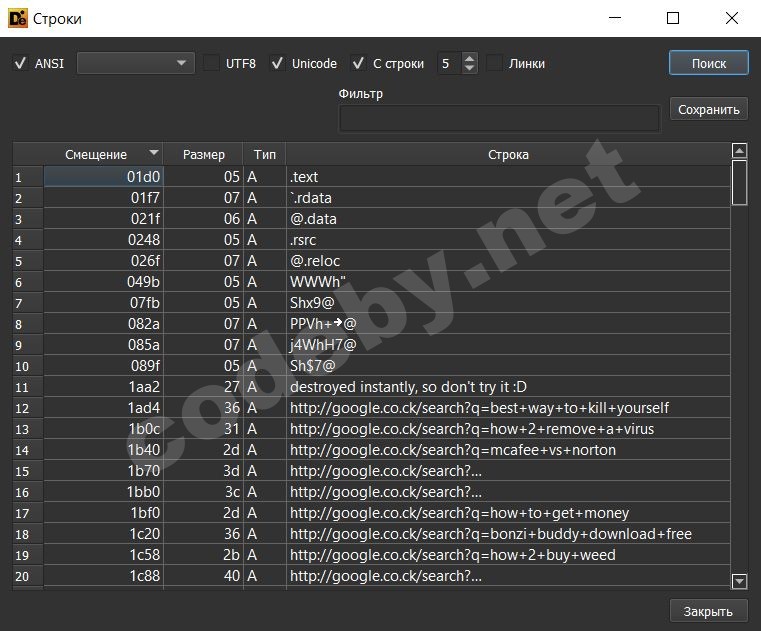Select the @.data string row
Viewport: 761px width, 631px height.
tap(508, 218)
